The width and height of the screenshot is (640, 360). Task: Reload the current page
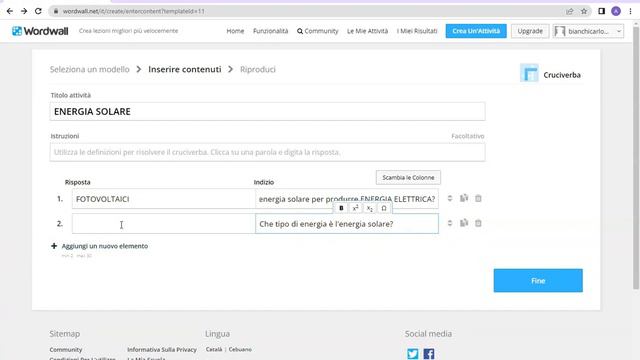click(x=38, y=11)
